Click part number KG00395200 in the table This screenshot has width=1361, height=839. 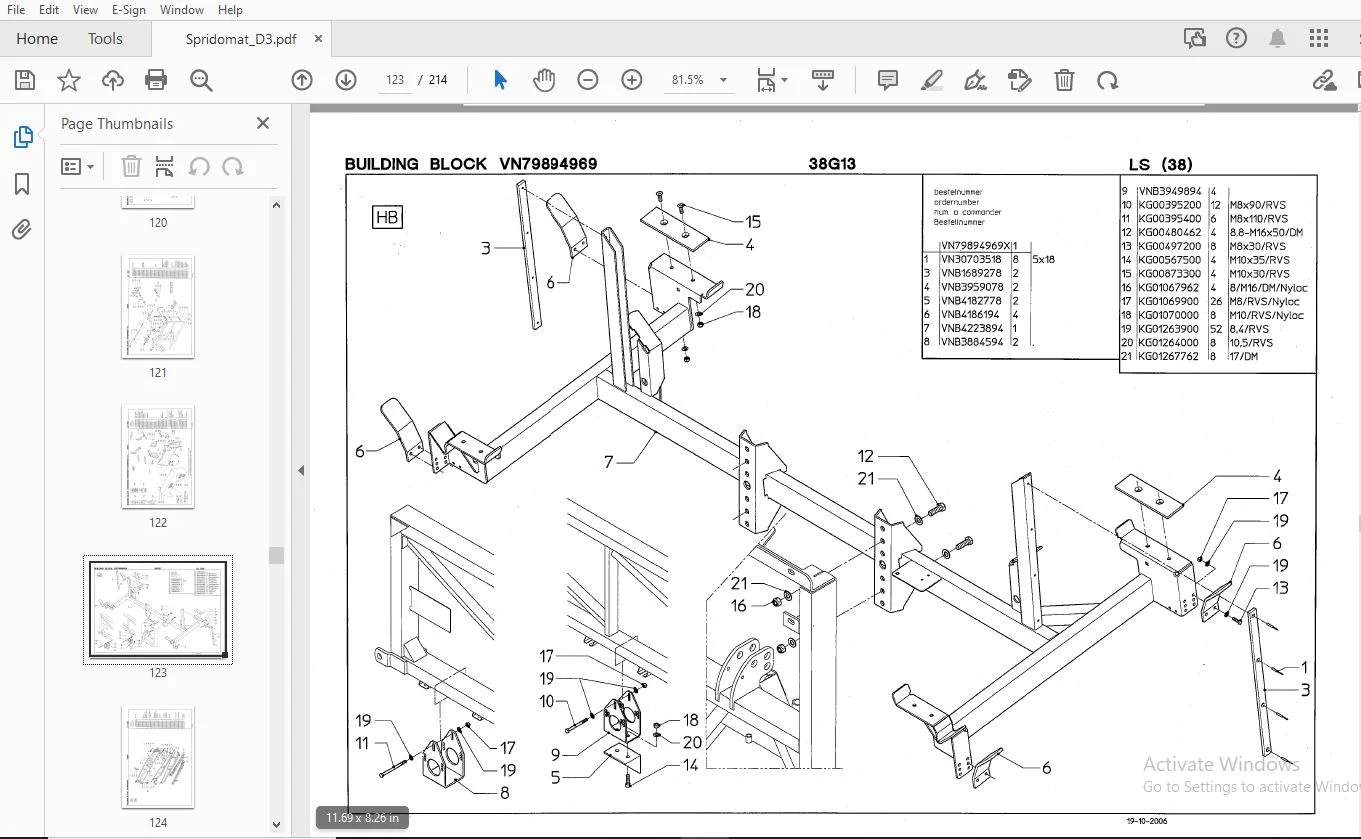[1170, 205]
